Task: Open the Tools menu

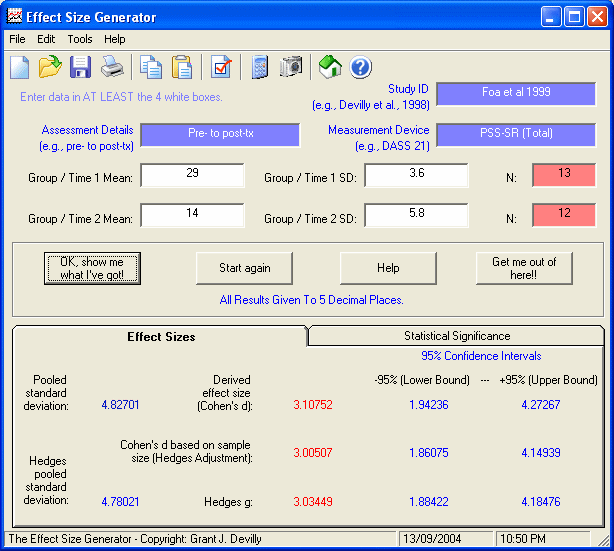Action: pos(80,39)
